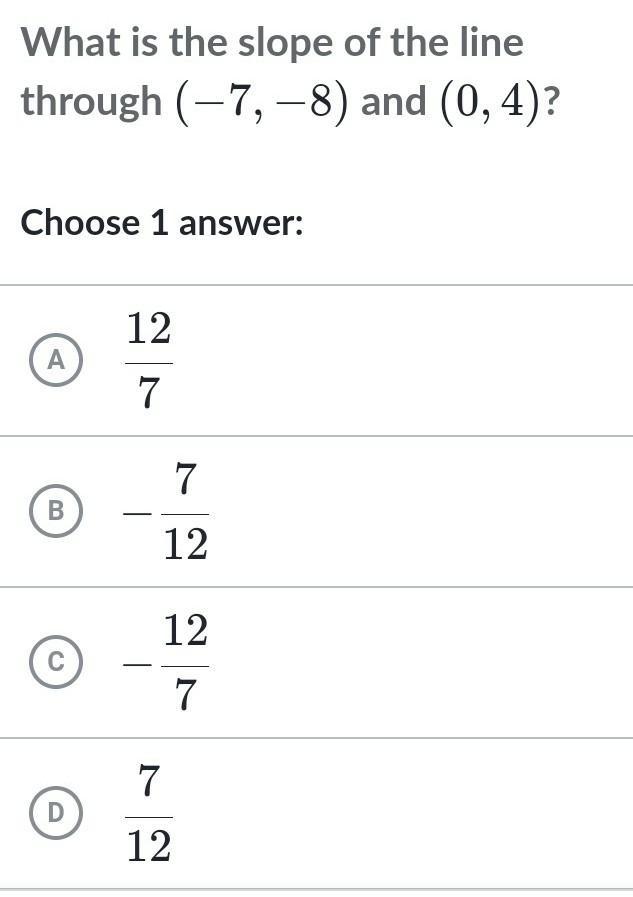Viewport: 633px width, 897px height.
Task: Click numerator 12 of answer A
Action: pyautogui.click(x=149, y=328)
